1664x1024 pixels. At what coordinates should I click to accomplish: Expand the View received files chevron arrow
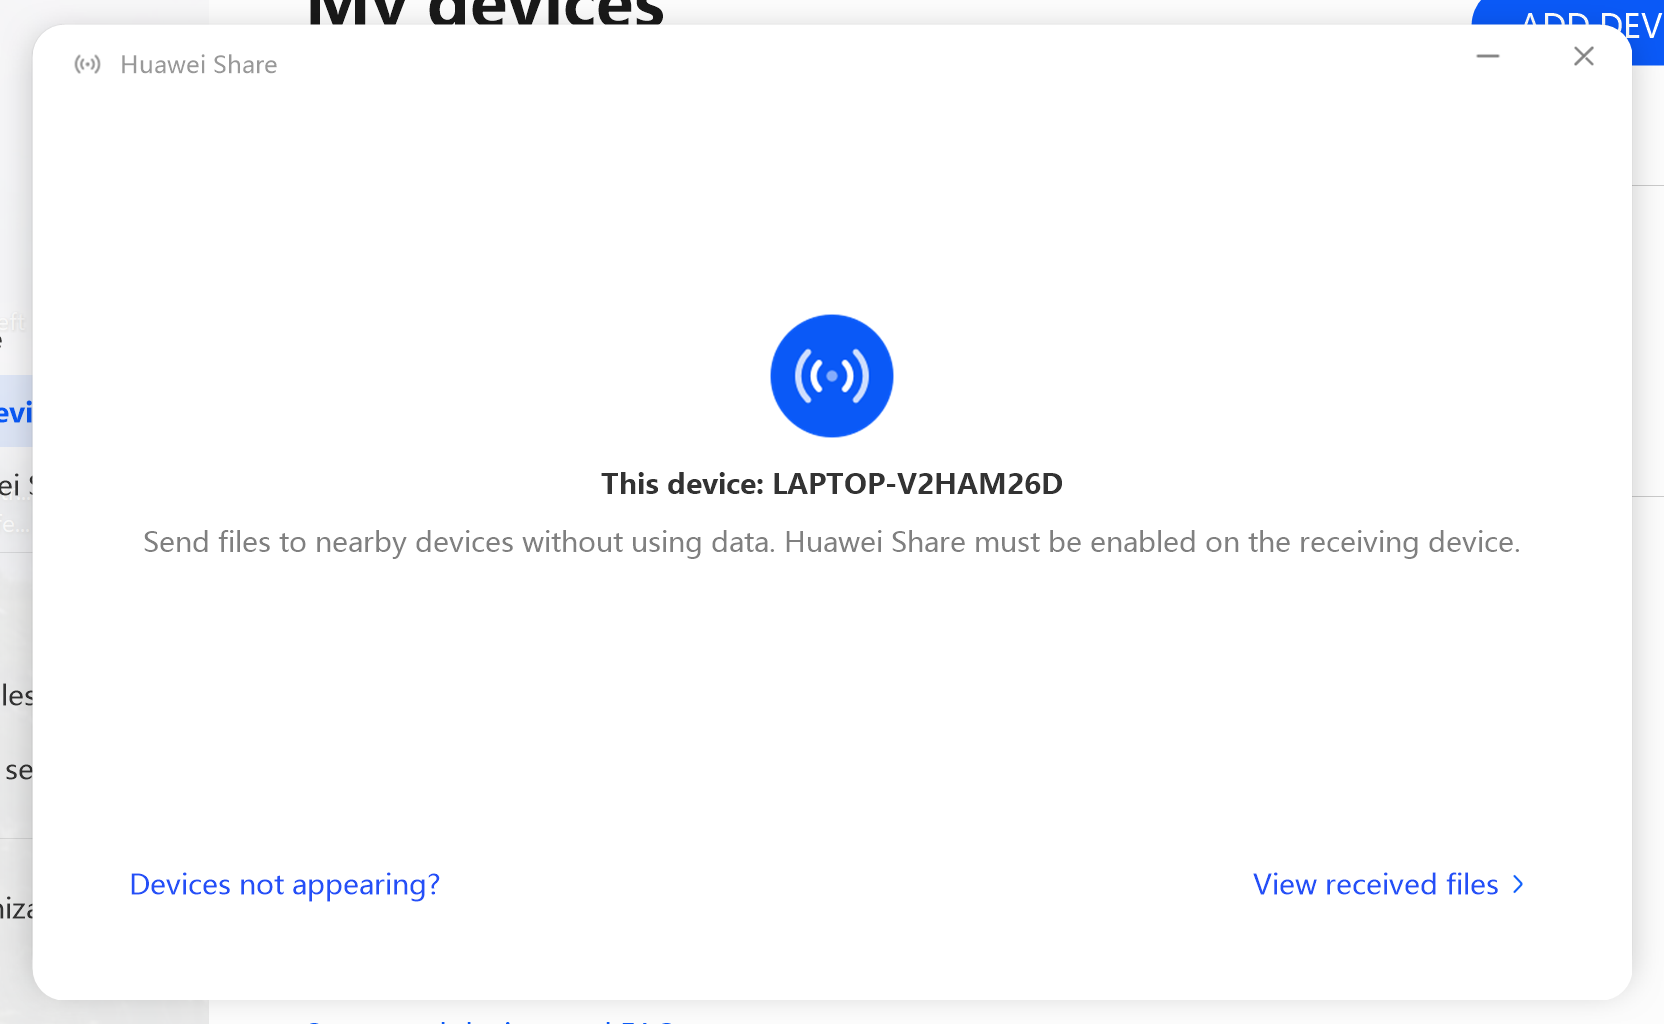point(1518,884)
